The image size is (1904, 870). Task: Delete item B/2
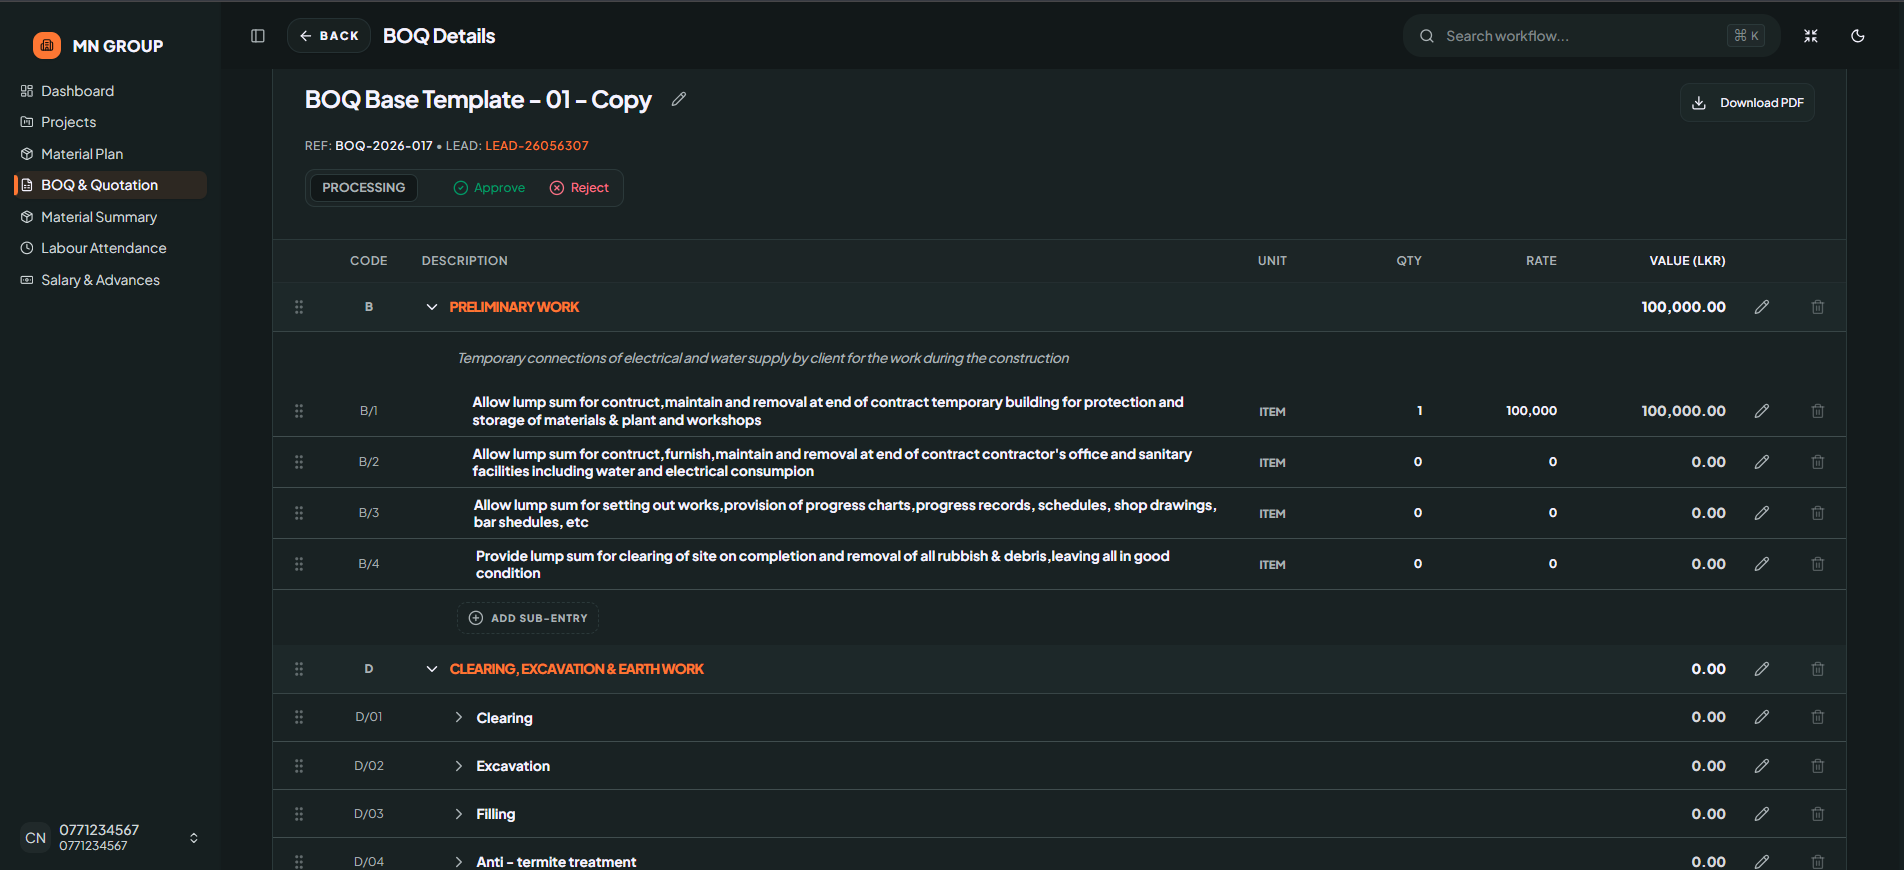(1818, 462)
